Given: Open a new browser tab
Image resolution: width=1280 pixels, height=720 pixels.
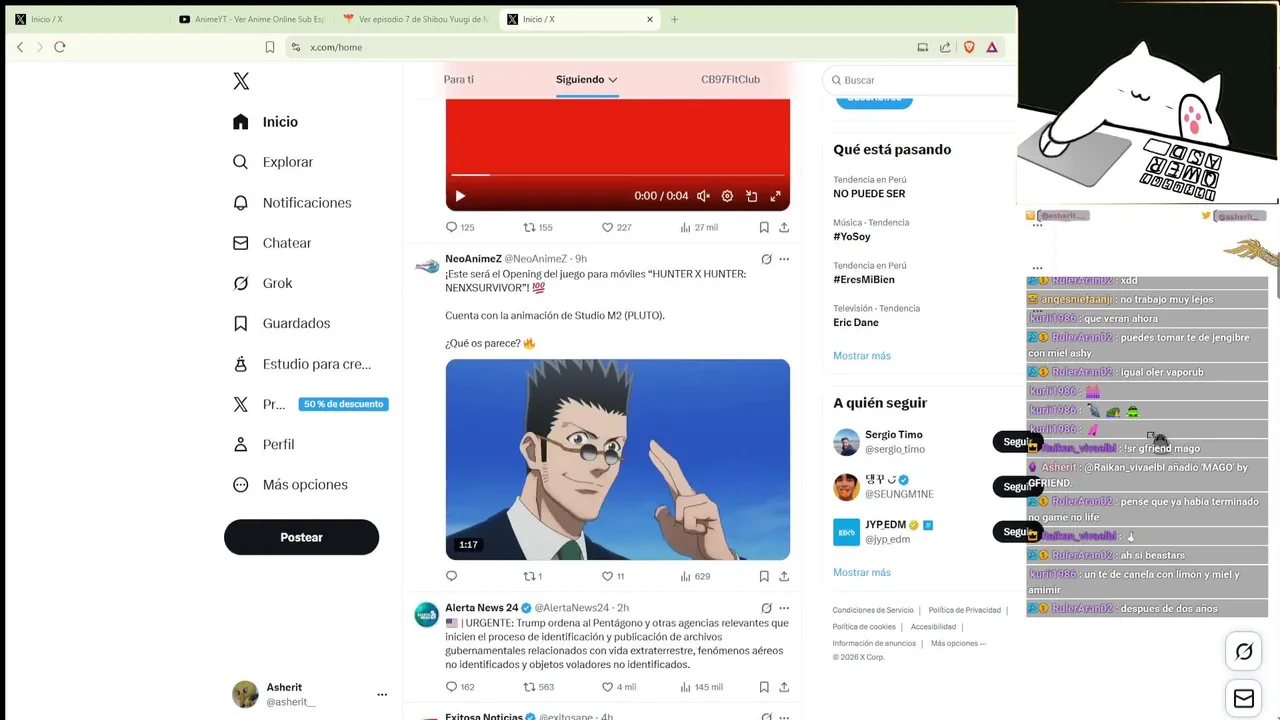Looking at the screenshot, I should (674, 19).
